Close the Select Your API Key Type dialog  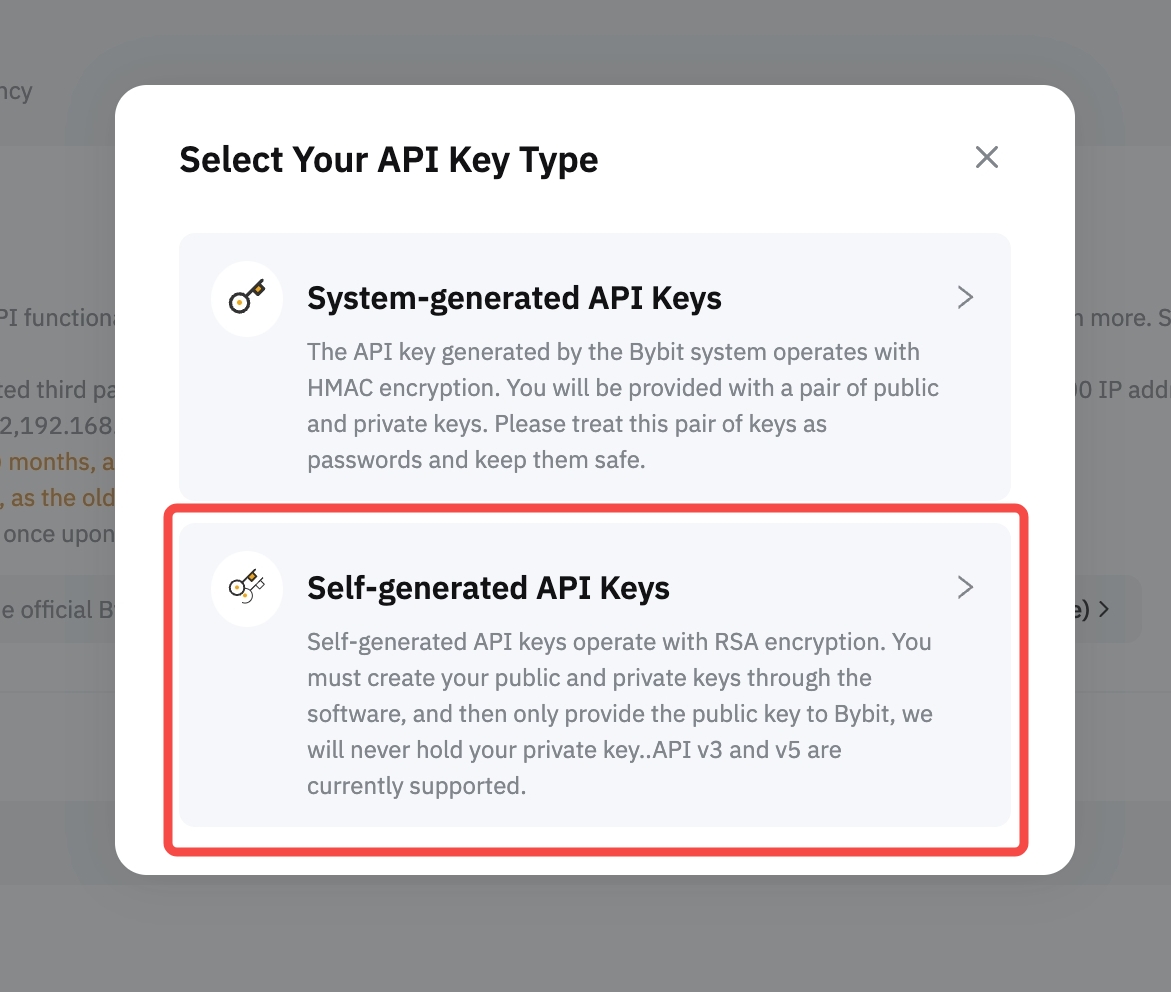coord(987,157)
